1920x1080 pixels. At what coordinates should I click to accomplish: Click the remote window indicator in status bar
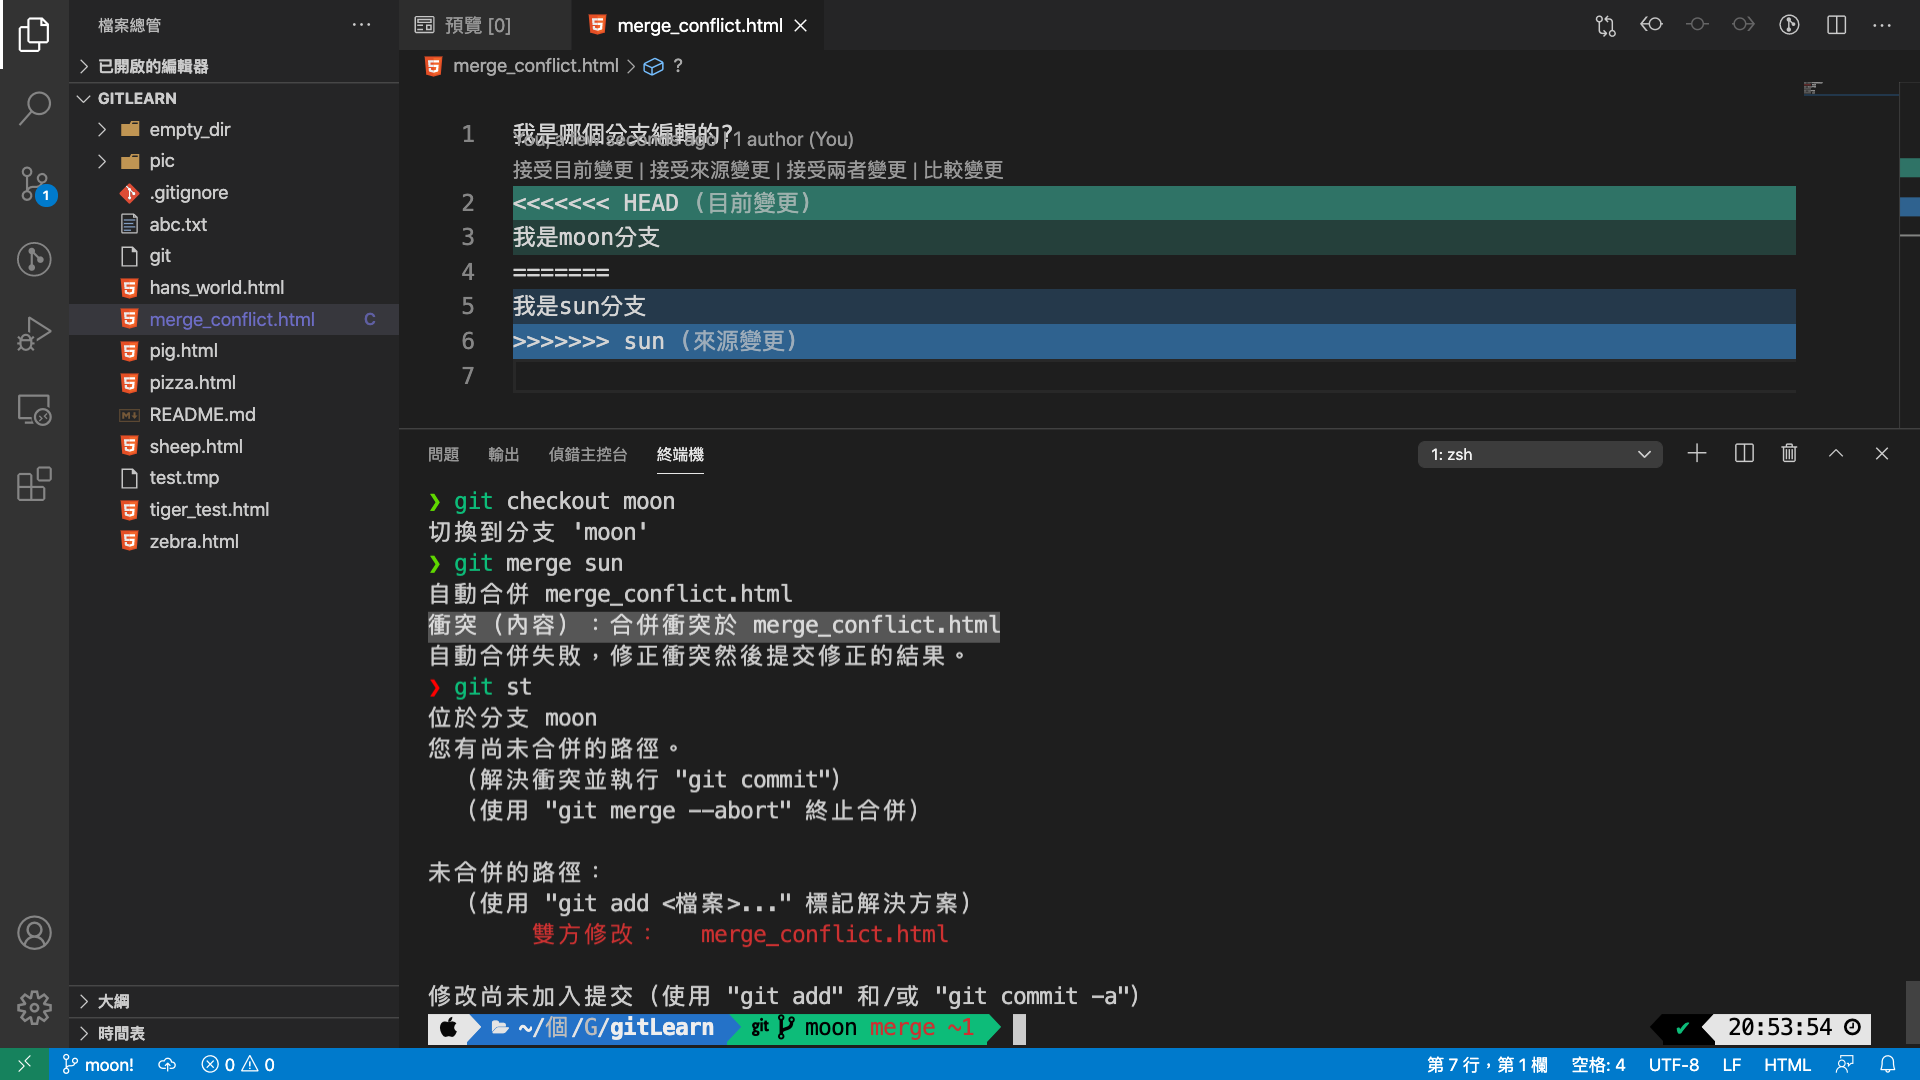24,1065
